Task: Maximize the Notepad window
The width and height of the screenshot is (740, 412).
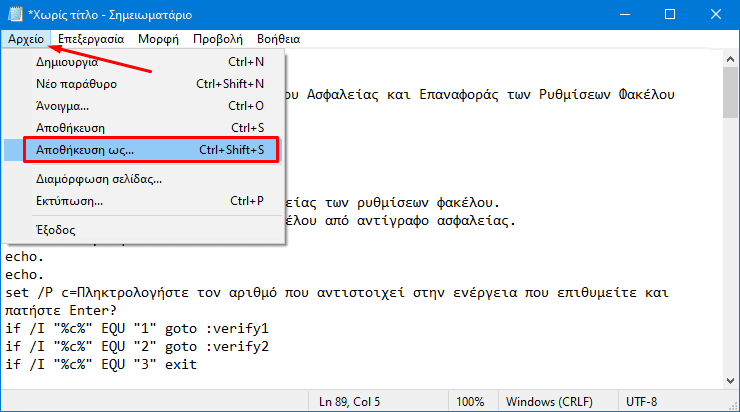Action: click(670, 15)
